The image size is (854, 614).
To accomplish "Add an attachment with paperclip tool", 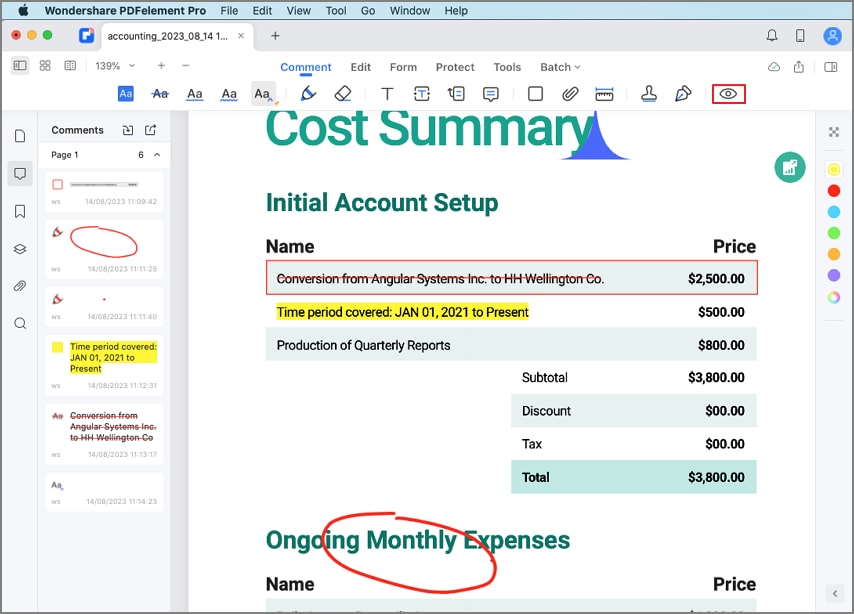I will point(570,94).
